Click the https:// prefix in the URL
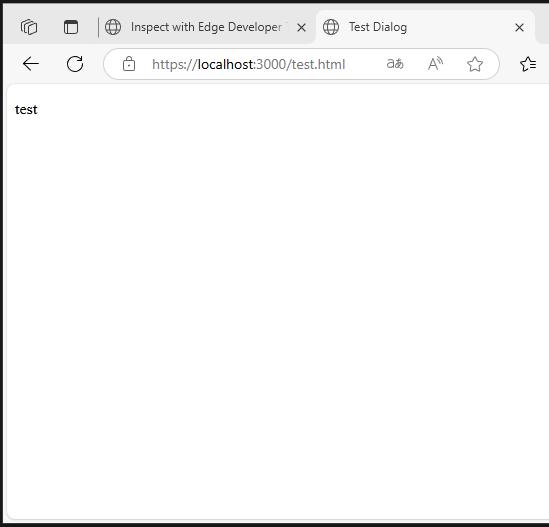 pos(175,65)
